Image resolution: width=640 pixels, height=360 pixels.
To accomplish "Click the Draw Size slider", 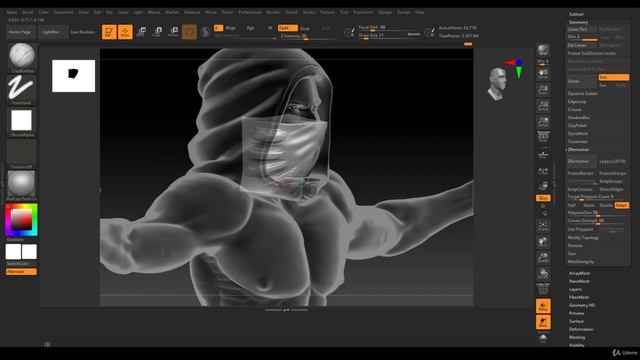I will (x=389, y=36).
